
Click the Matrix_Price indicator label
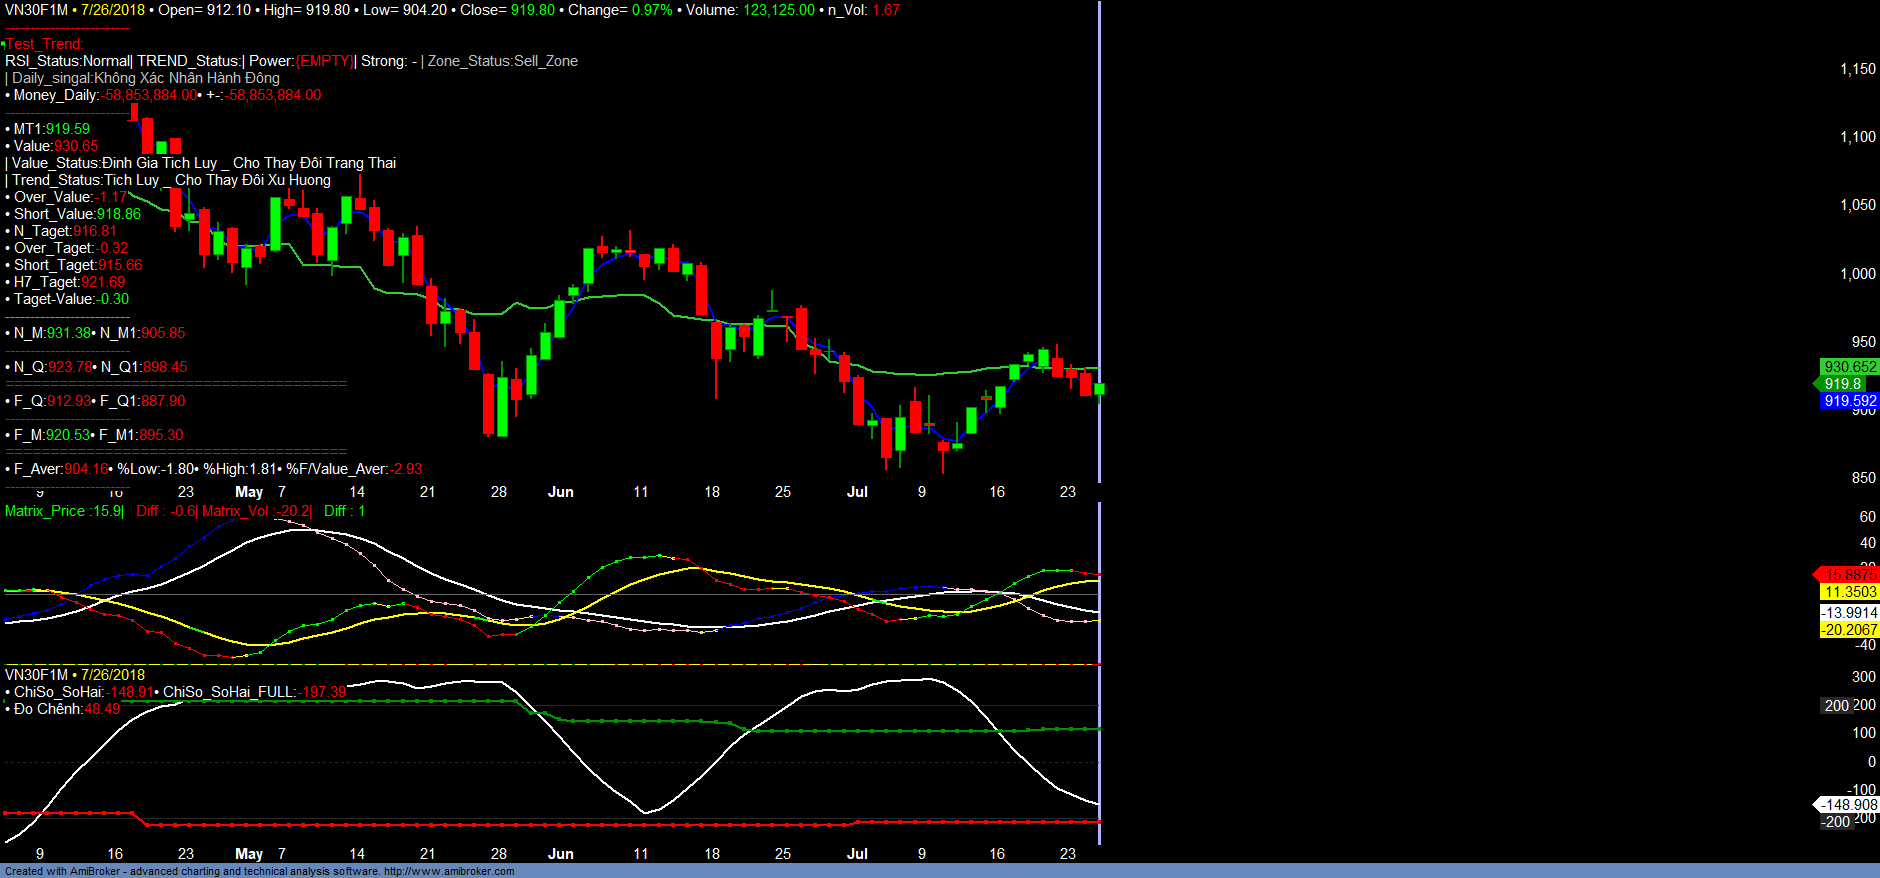coord(62,511)
